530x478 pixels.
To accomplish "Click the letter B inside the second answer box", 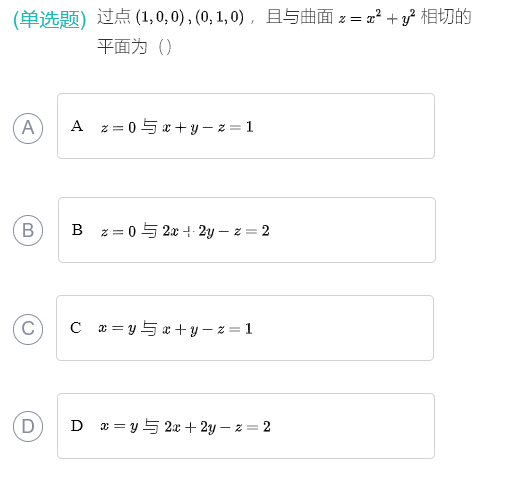I will [x=77, y=230].
